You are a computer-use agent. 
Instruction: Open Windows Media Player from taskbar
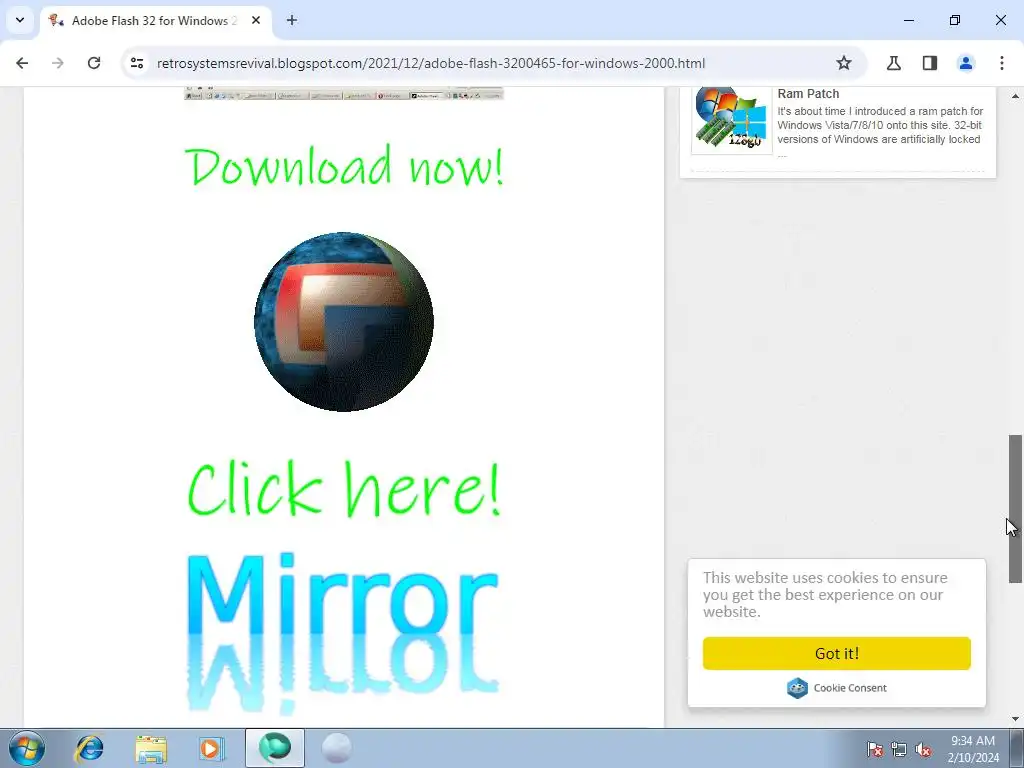(211, 748)
